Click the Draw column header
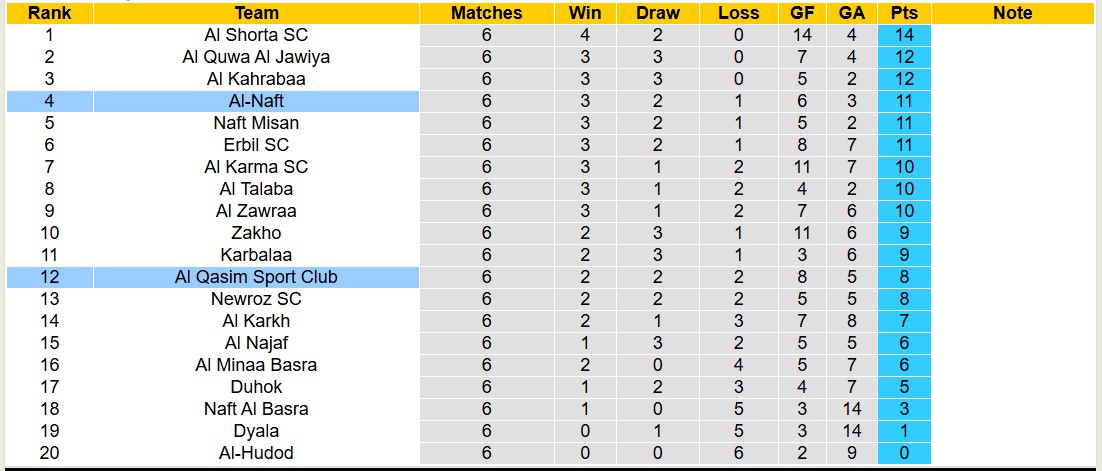1102x471 pixels. click(657, 13)
